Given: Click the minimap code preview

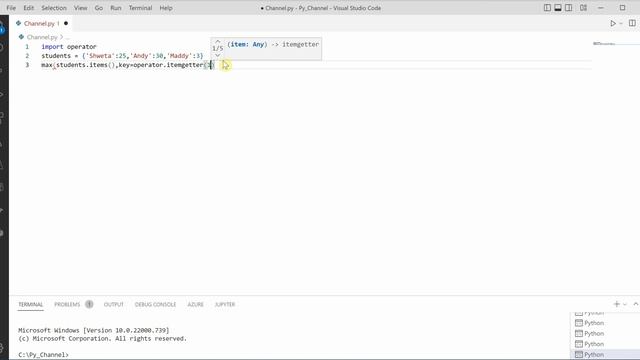Looking at the screenshot, I should coord(604,43).
